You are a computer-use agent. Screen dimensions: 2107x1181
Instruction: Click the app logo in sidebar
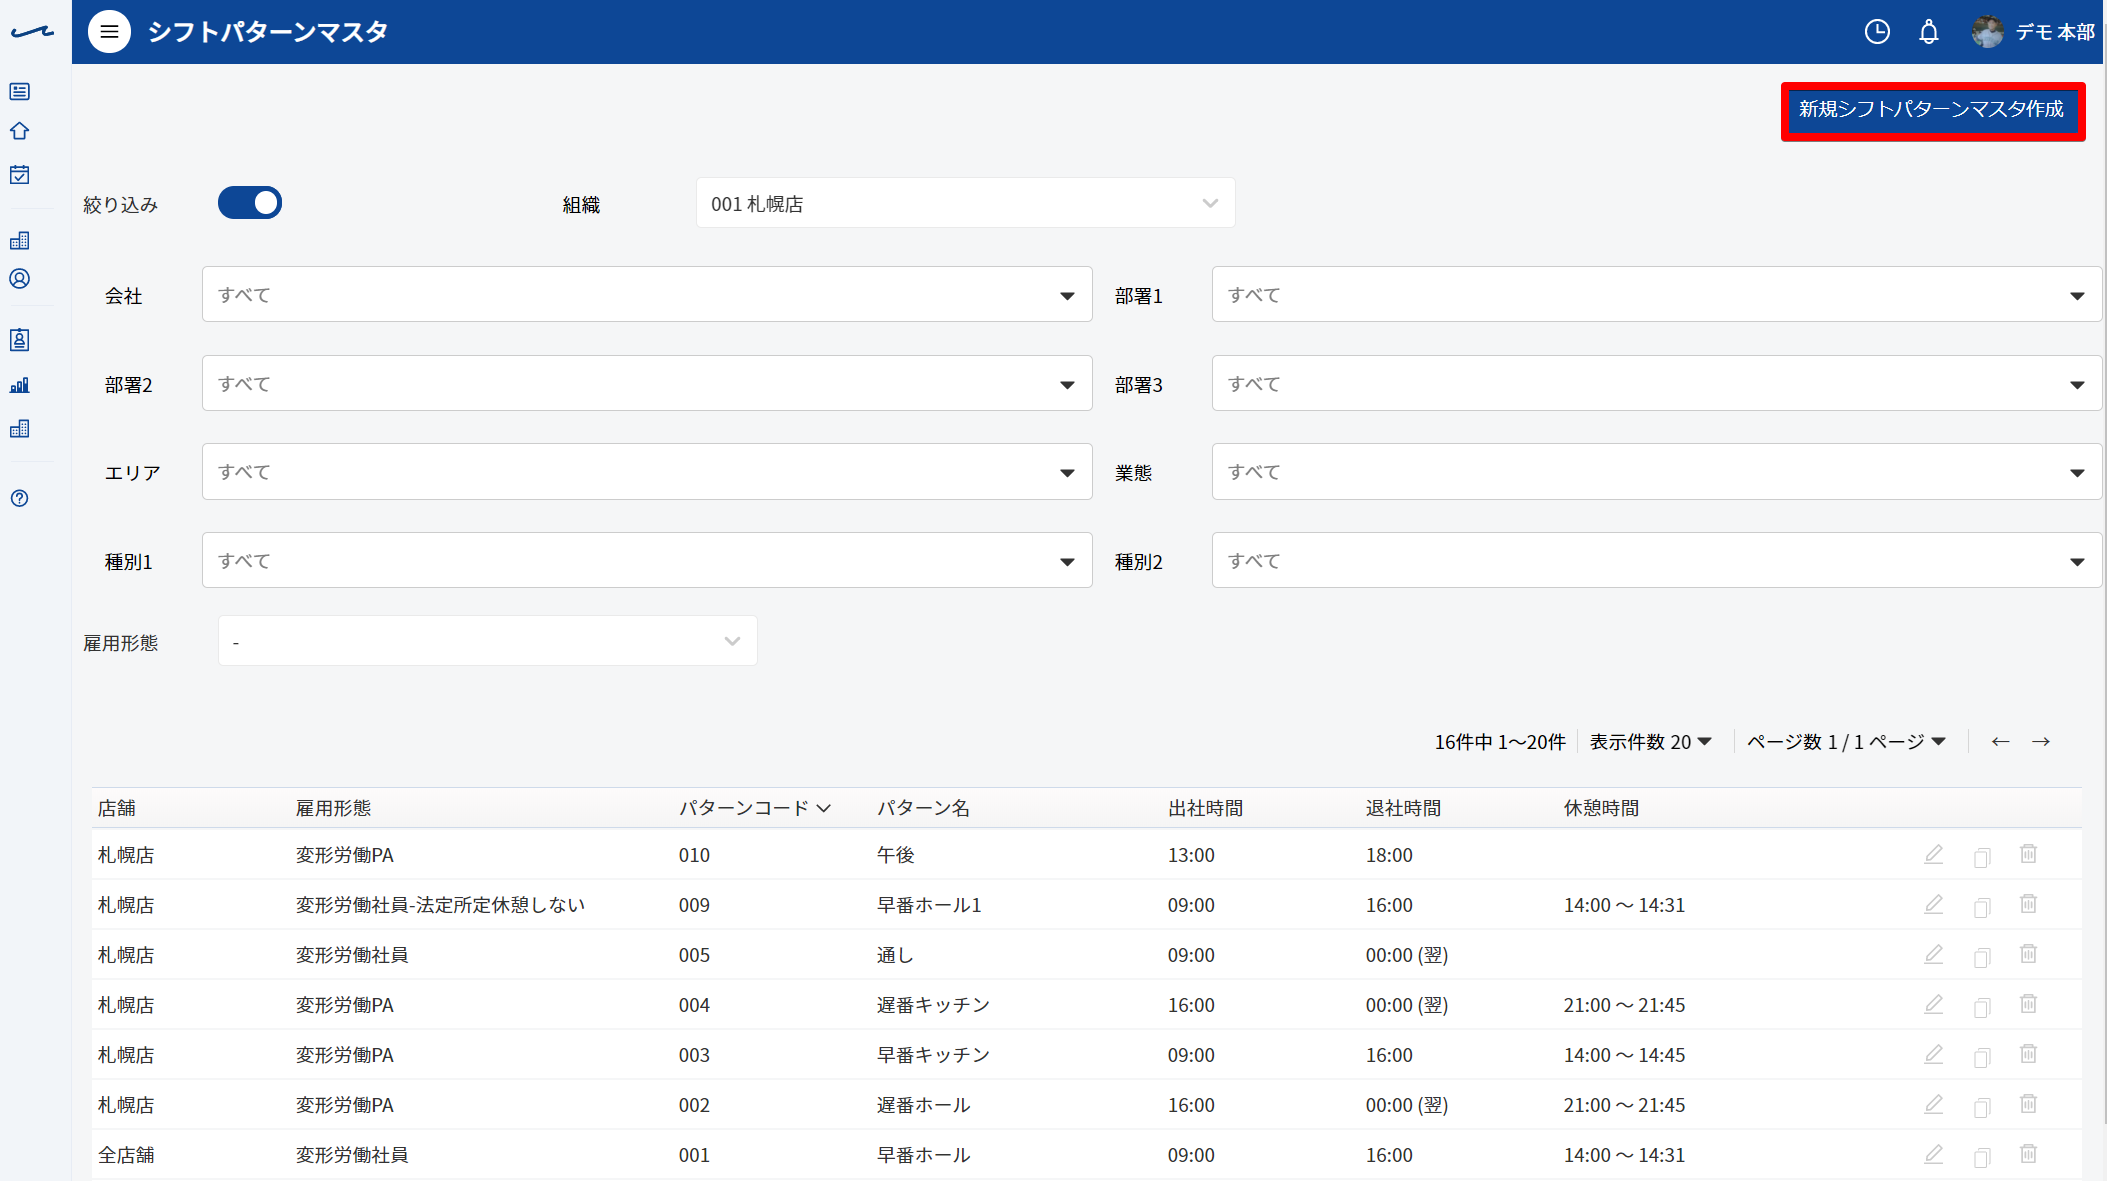(32, 32)
